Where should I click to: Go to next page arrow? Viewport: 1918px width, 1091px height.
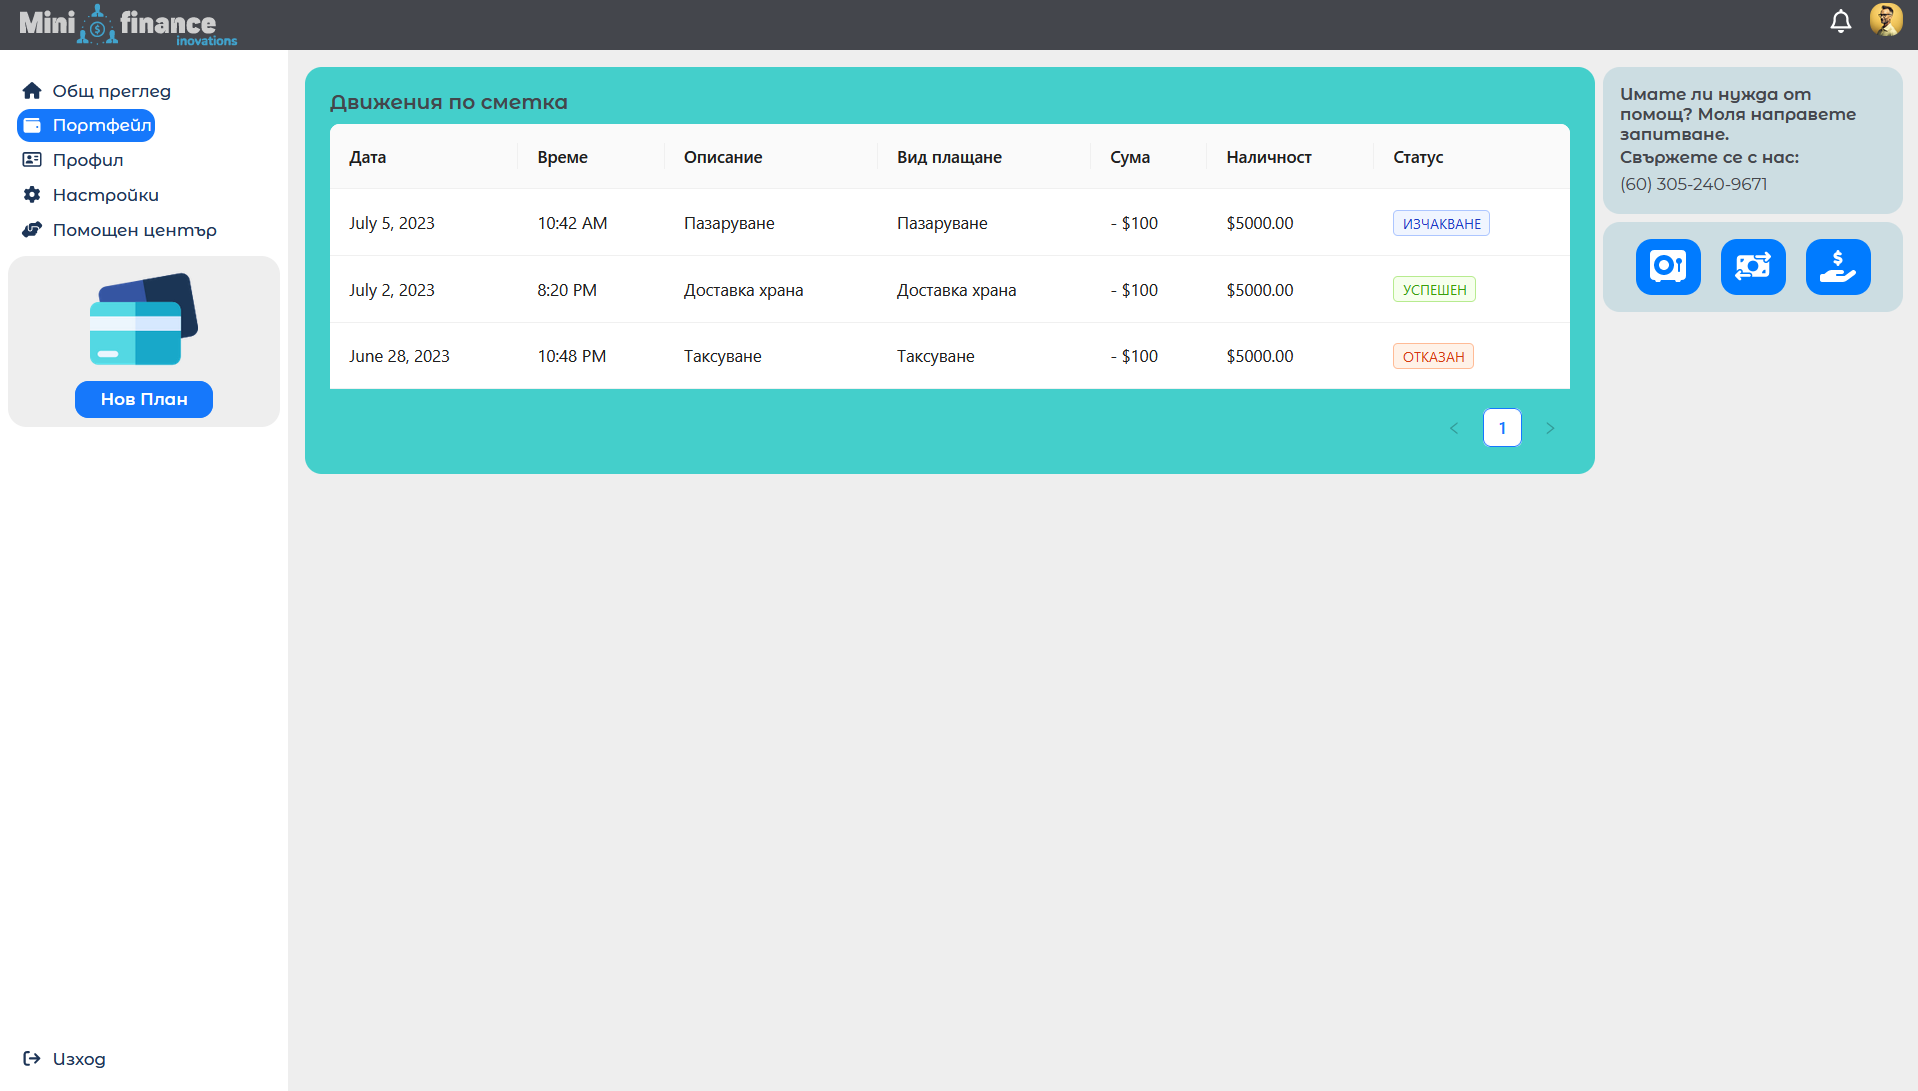point(1550,428)
